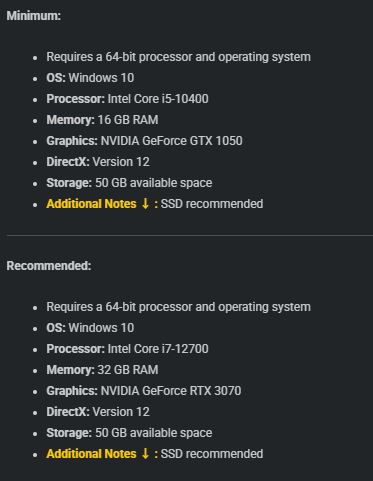
Task: Click the NVIDIA GeForce GTX 1050 entry
Action: click(x=172, y=141)
